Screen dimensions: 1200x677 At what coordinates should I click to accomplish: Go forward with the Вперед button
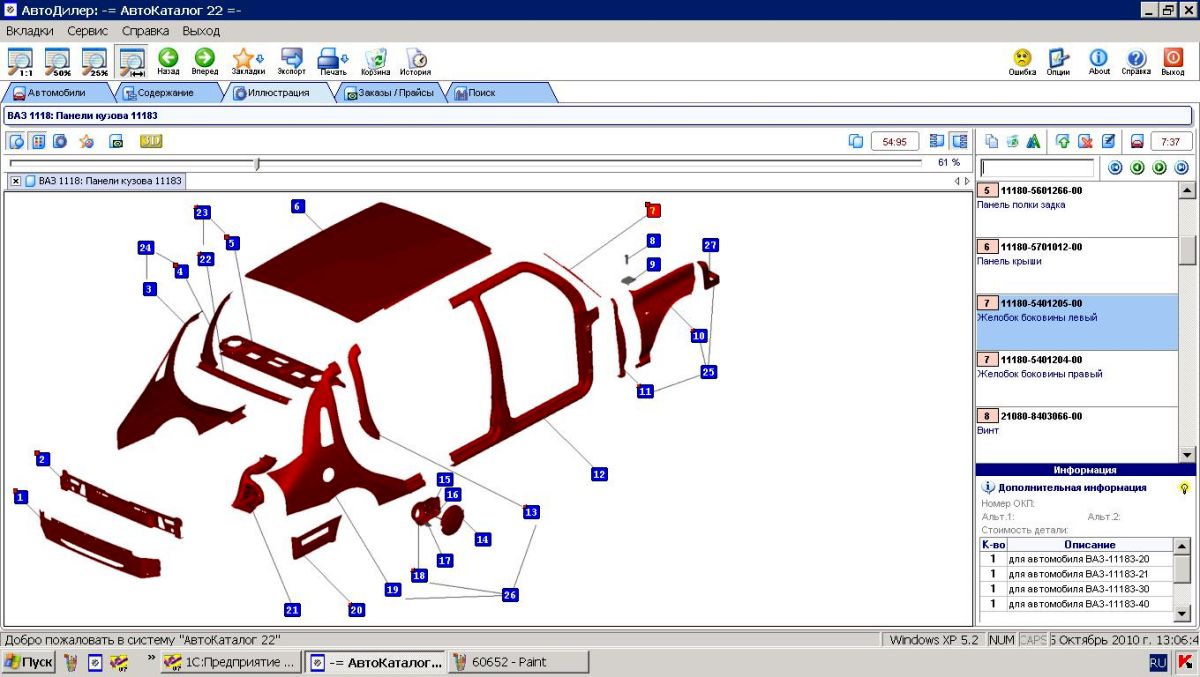click(x=204, y=61)
